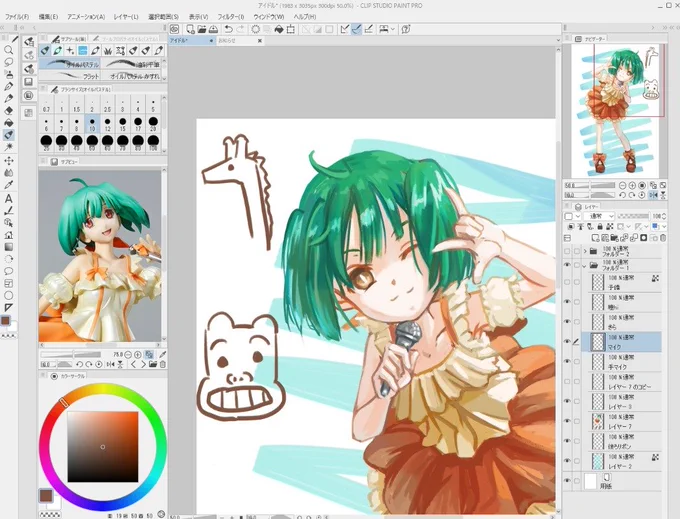The height and width of the screenshot is (519, 680).
Task: Click the Lock layer padlock icon
Action: 600,227
